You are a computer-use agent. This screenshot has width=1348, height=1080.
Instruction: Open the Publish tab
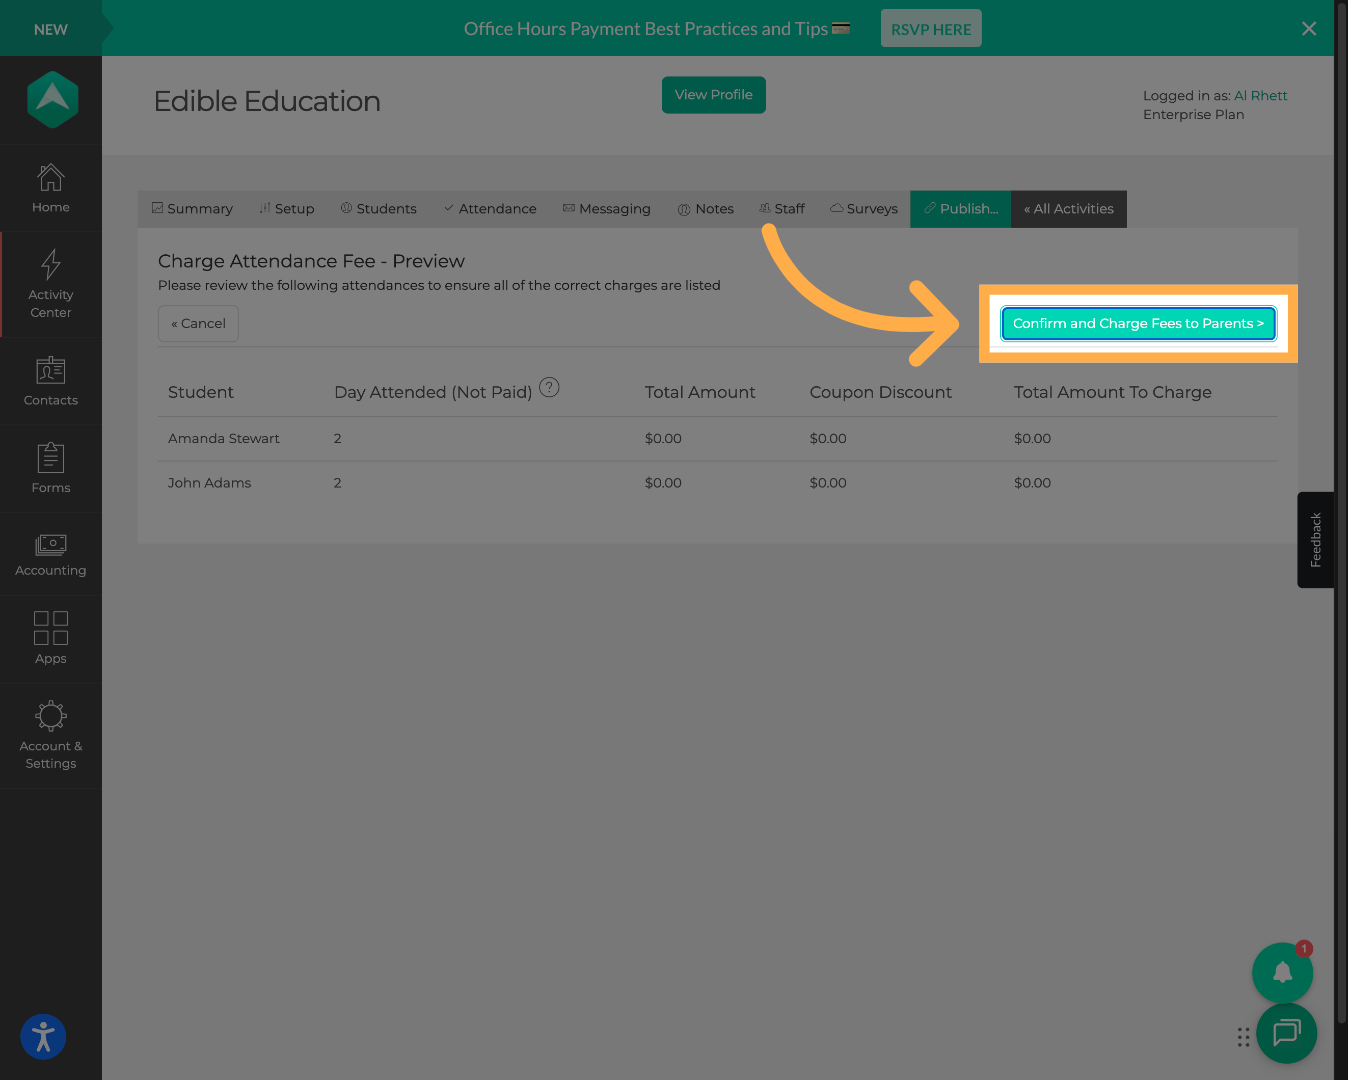point(960,208)
